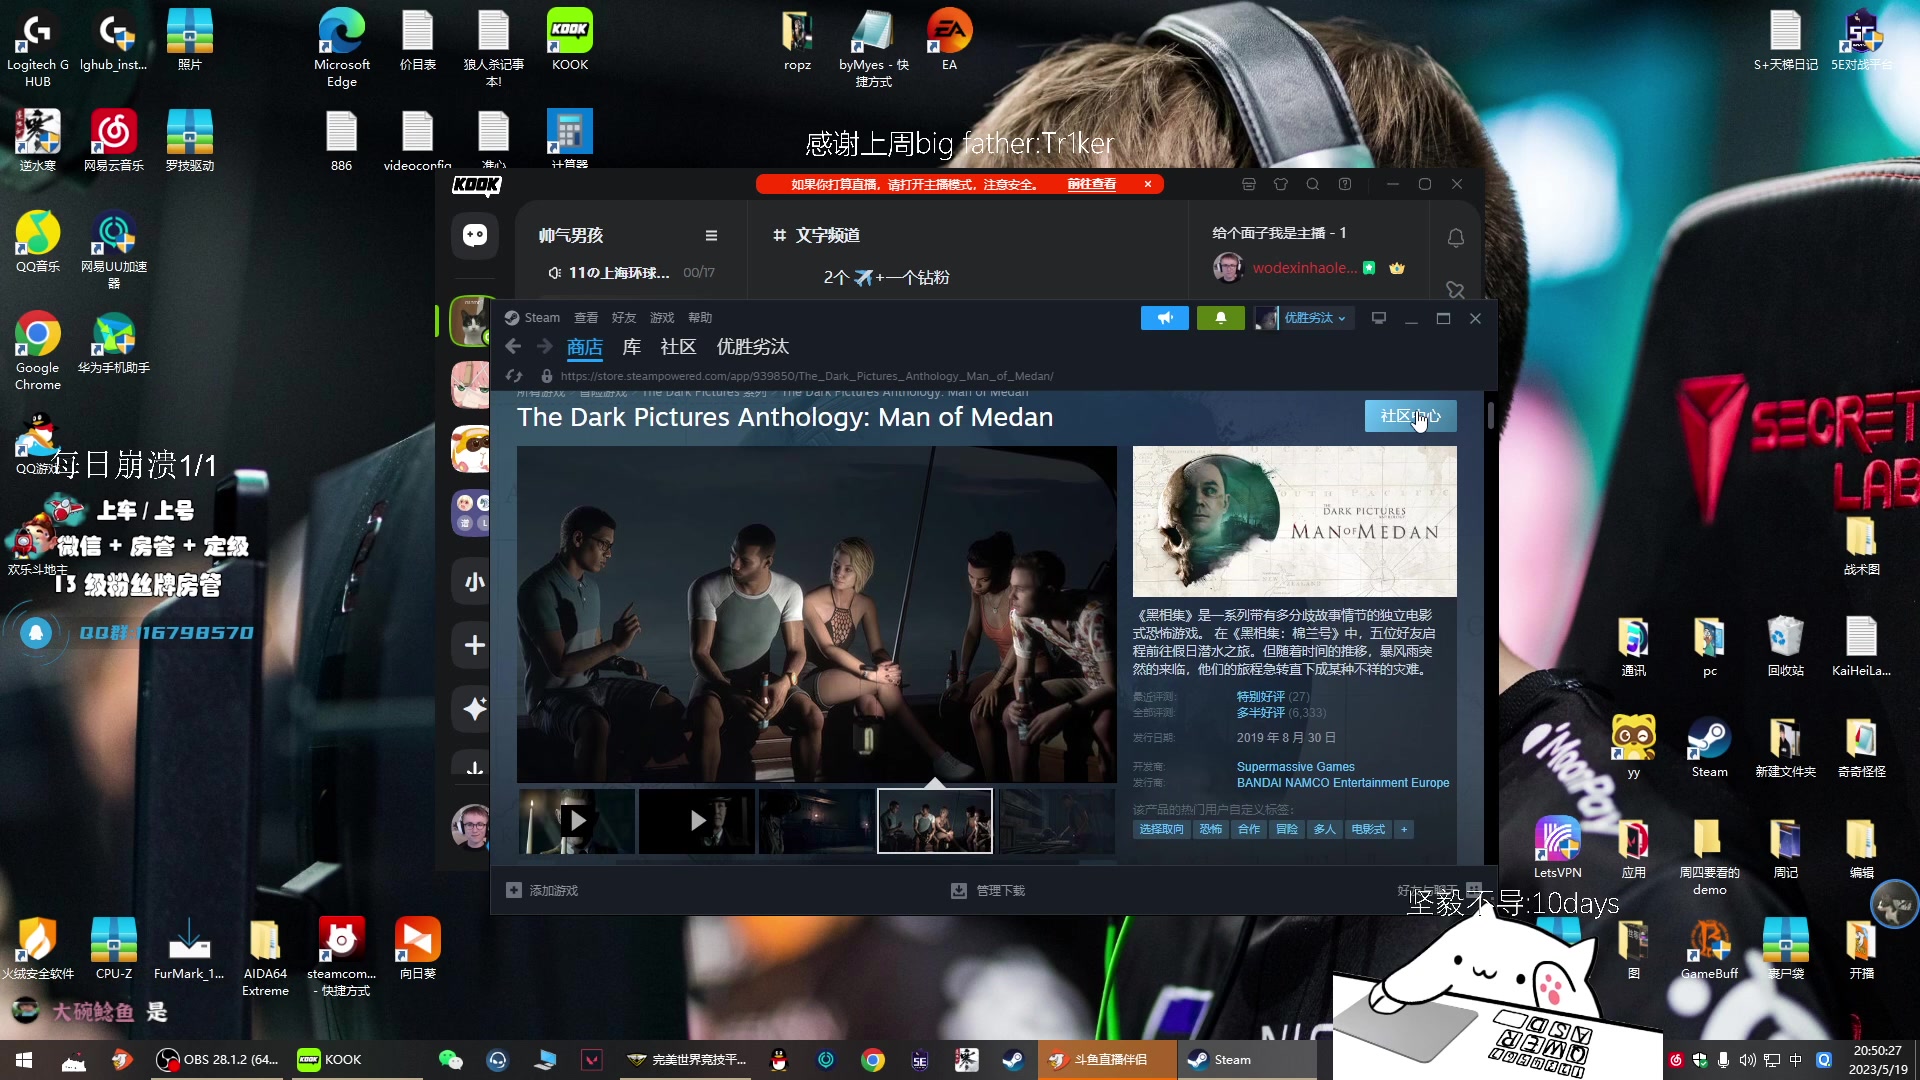Click the Steam store URL address field
Viewport: 1920px width, 1080px height.
coord(806,376)
